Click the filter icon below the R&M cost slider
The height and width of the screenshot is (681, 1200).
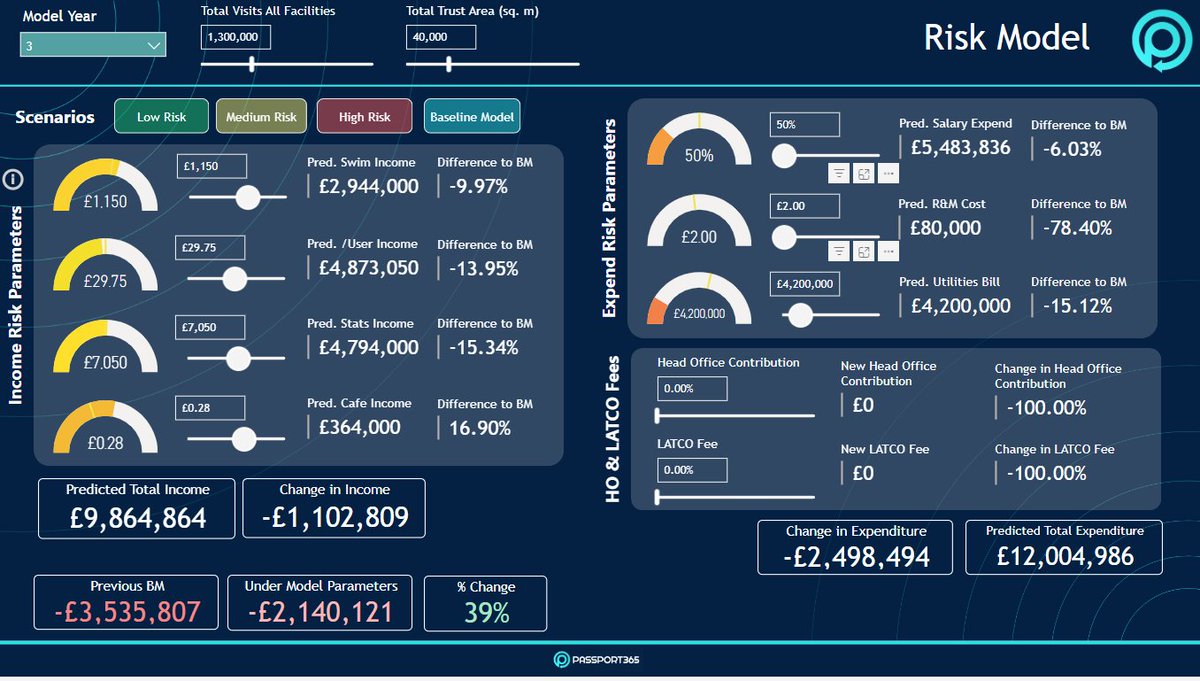point(838,251)
